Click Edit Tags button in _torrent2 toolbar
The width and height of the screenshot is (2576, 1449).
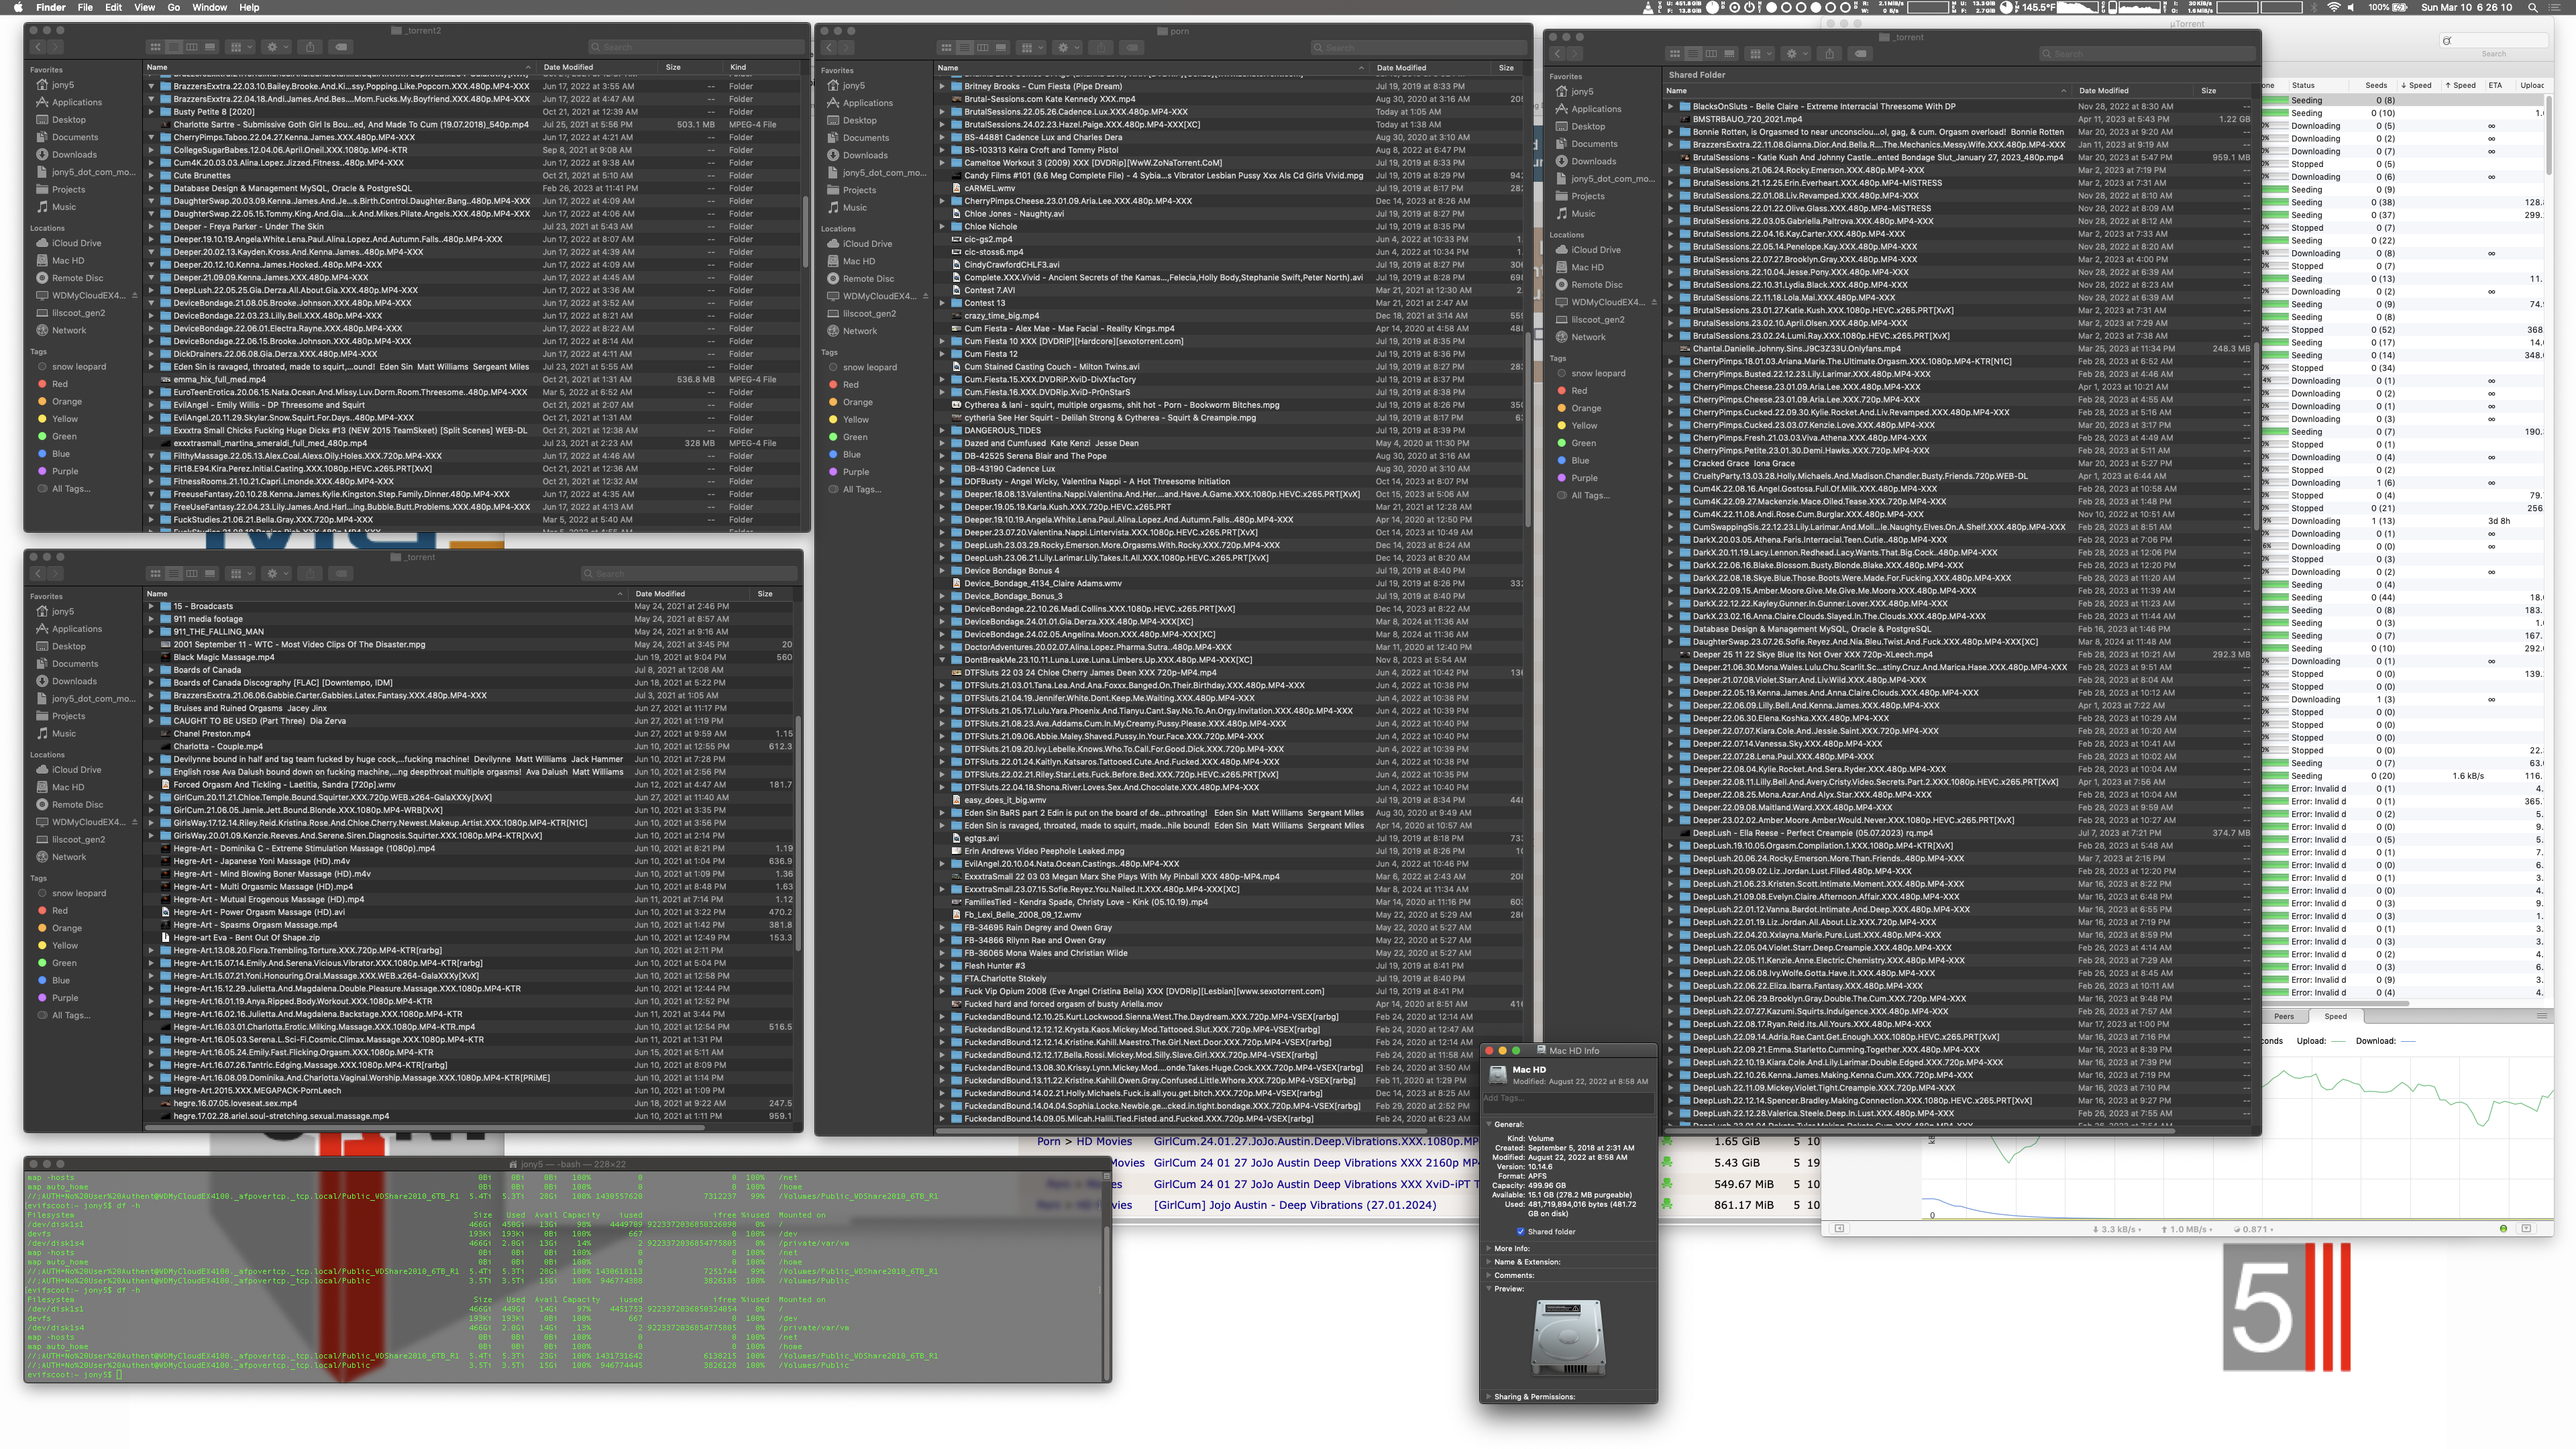(x=341, y=47)
